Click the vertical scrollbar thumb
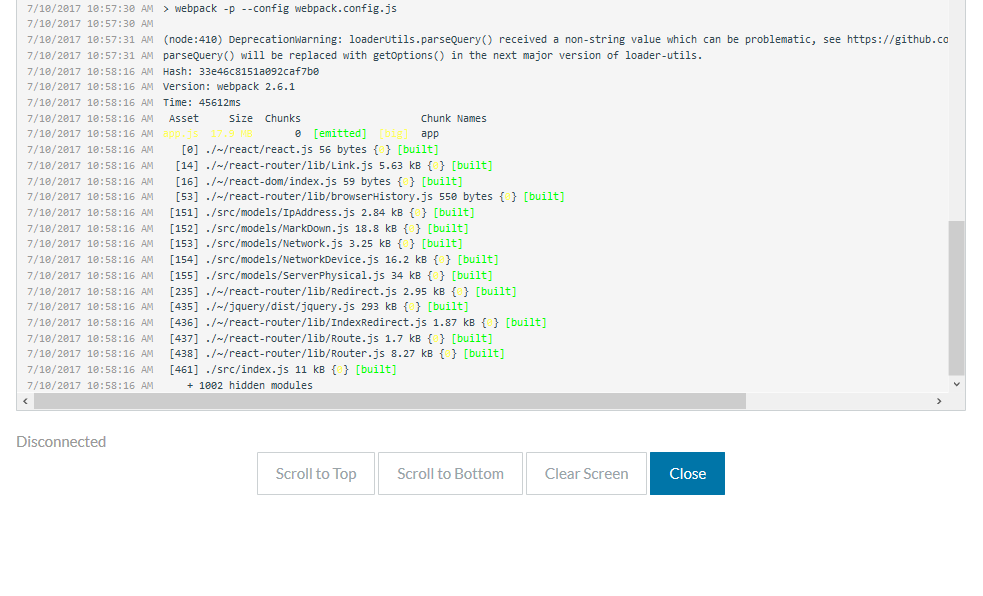 [x=957, y=297]
